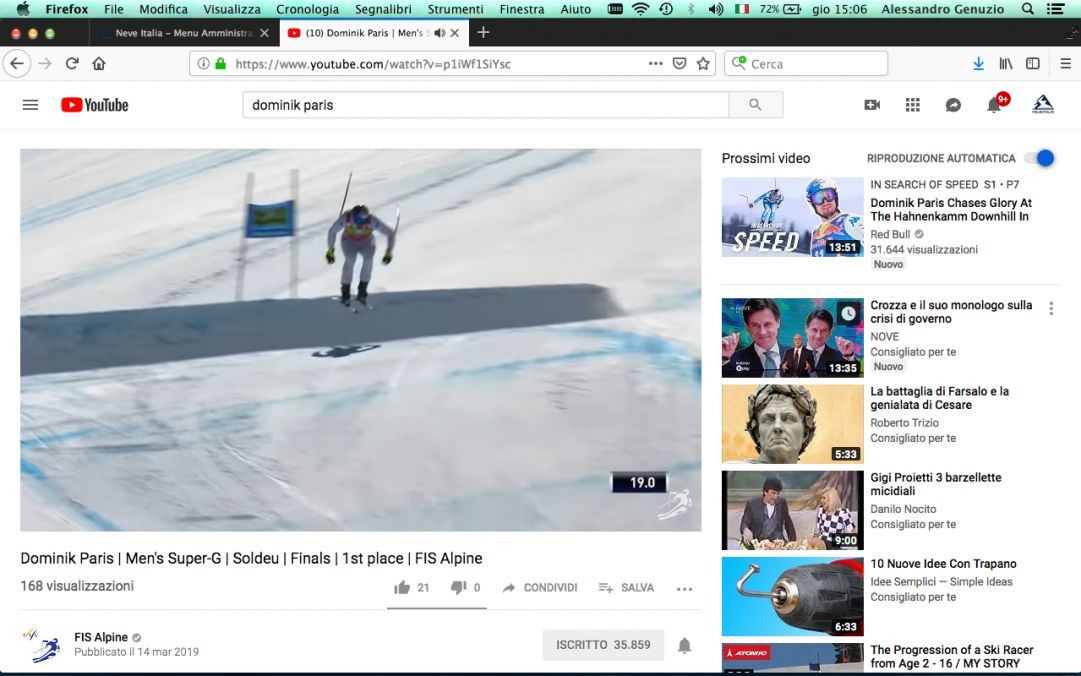Open the Modifica menu
This screenshot has width=1081, height=676.
pos(163,9)
